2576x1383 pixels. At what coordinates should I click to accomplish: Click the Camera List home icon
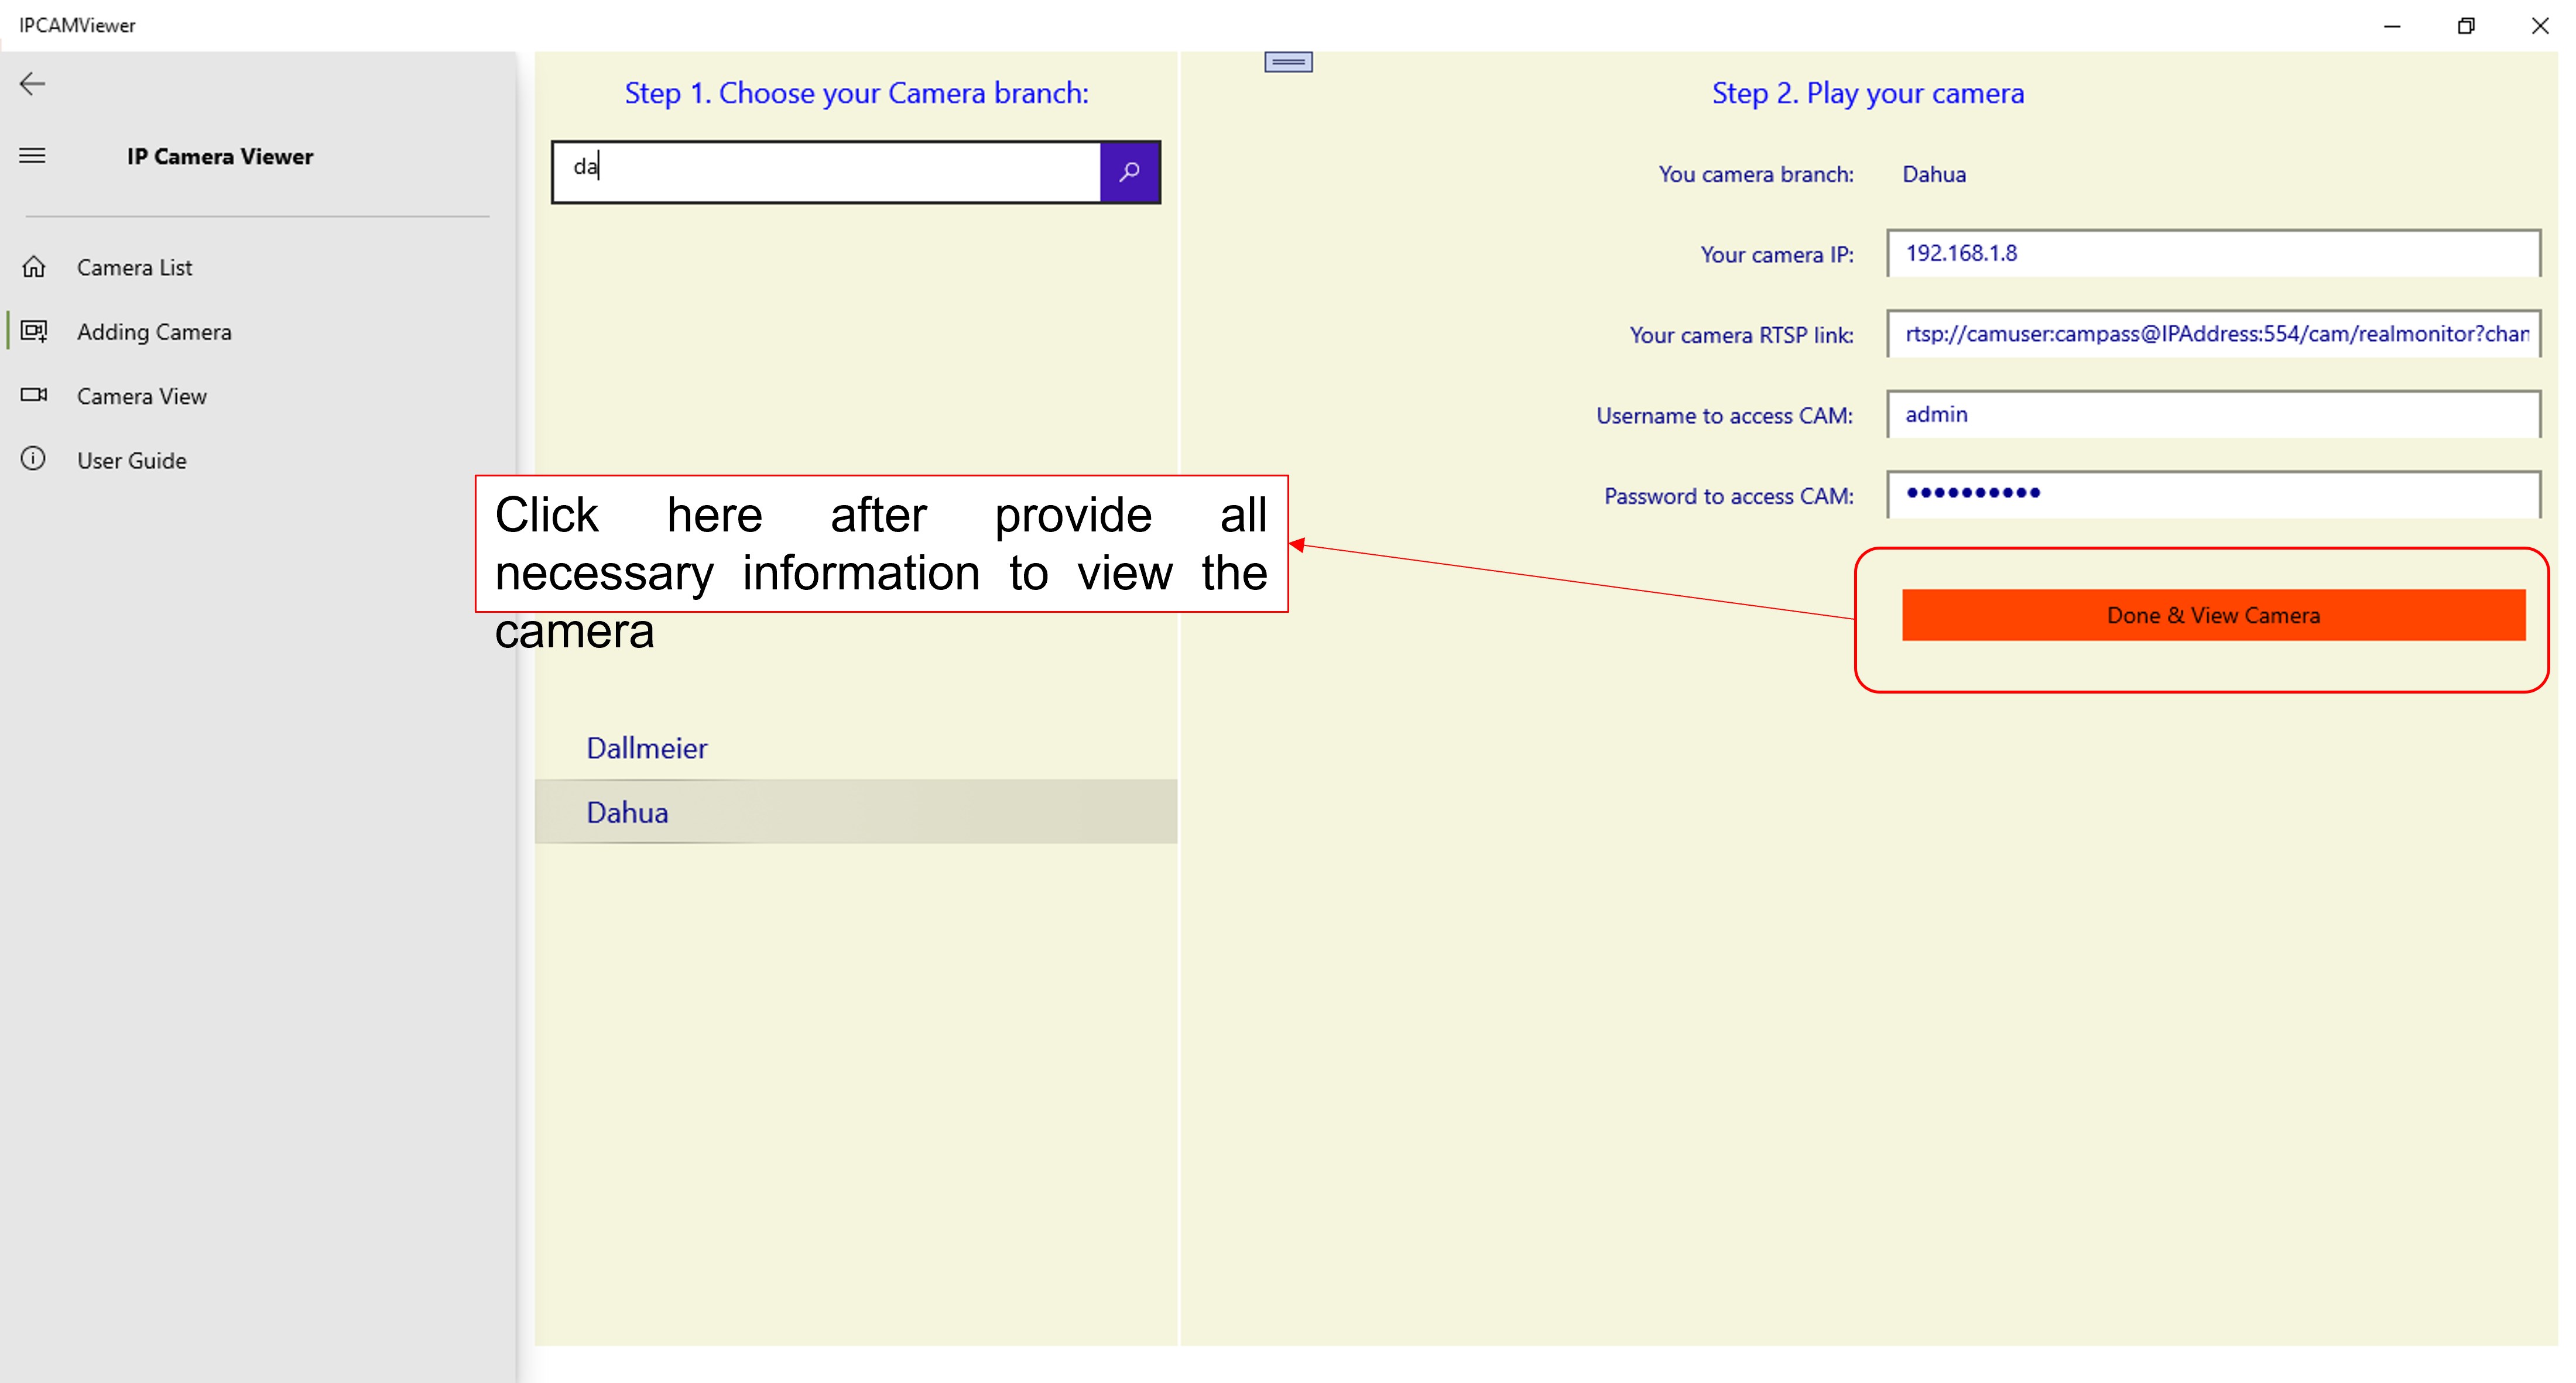pyautogui.click(x=34, y=267)
